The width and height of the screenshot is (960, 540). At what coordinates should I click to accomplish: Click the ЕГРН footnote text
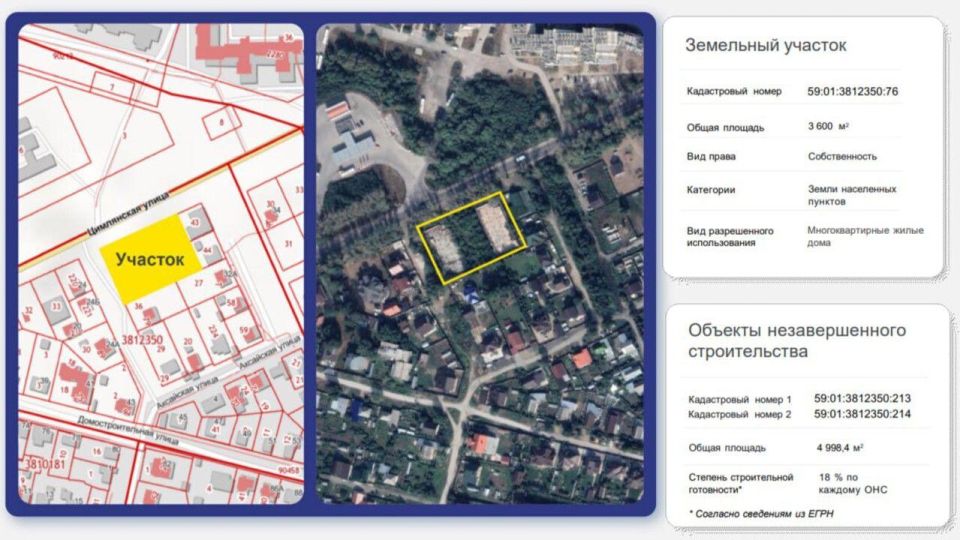tap(758, 513)
